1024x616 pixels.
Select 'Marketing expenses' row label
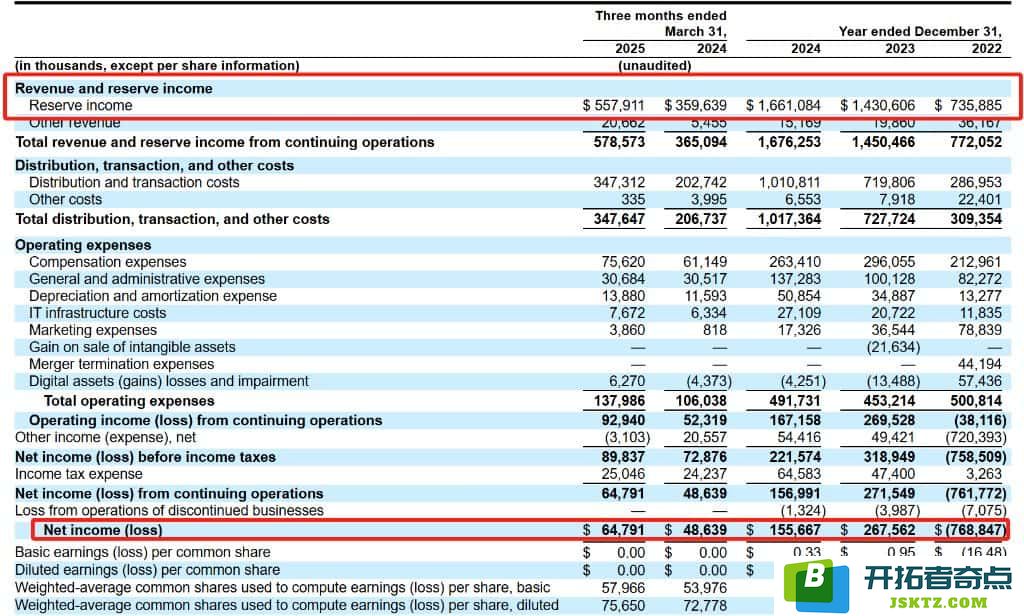point(93,330)
